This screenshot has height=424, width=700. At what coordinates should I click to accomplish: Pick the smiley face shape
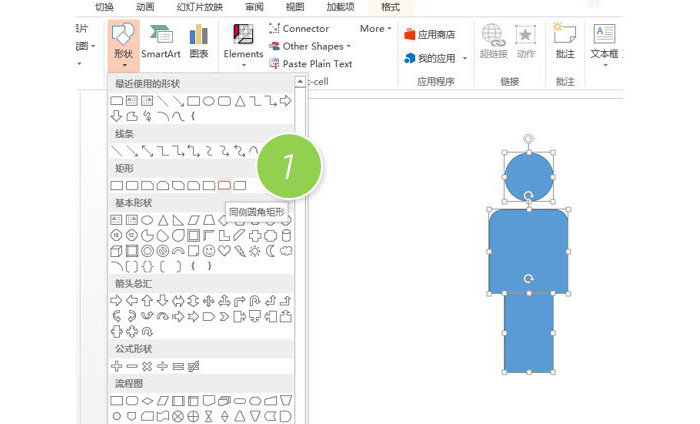click(x=209, y=251)
